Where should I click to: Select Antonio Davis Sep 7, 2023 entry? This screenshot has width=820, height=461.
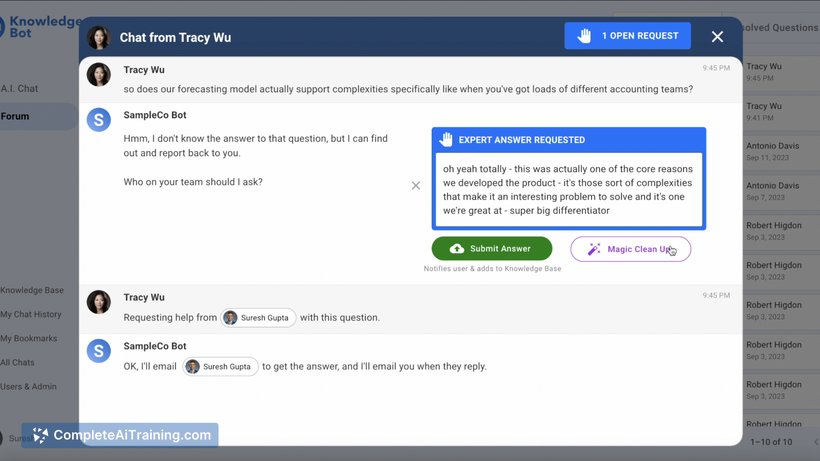(x=781, y=191)
